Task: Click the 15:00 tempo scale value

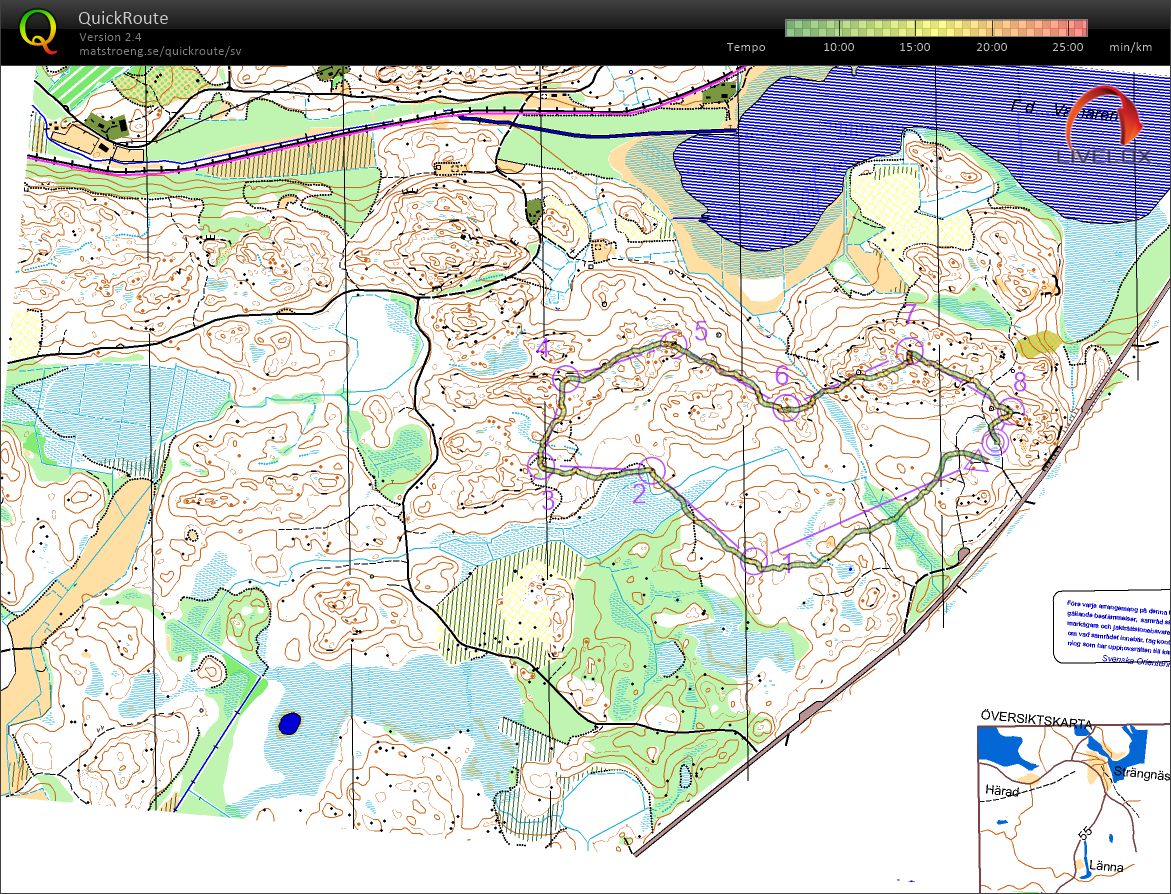Action: tap(915, 47)
